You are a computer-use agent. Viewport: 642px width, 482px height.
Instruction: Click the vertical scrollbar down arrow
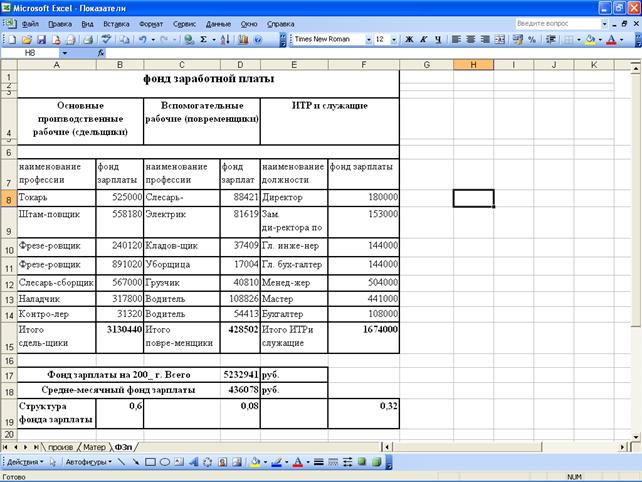pos(636,437)
